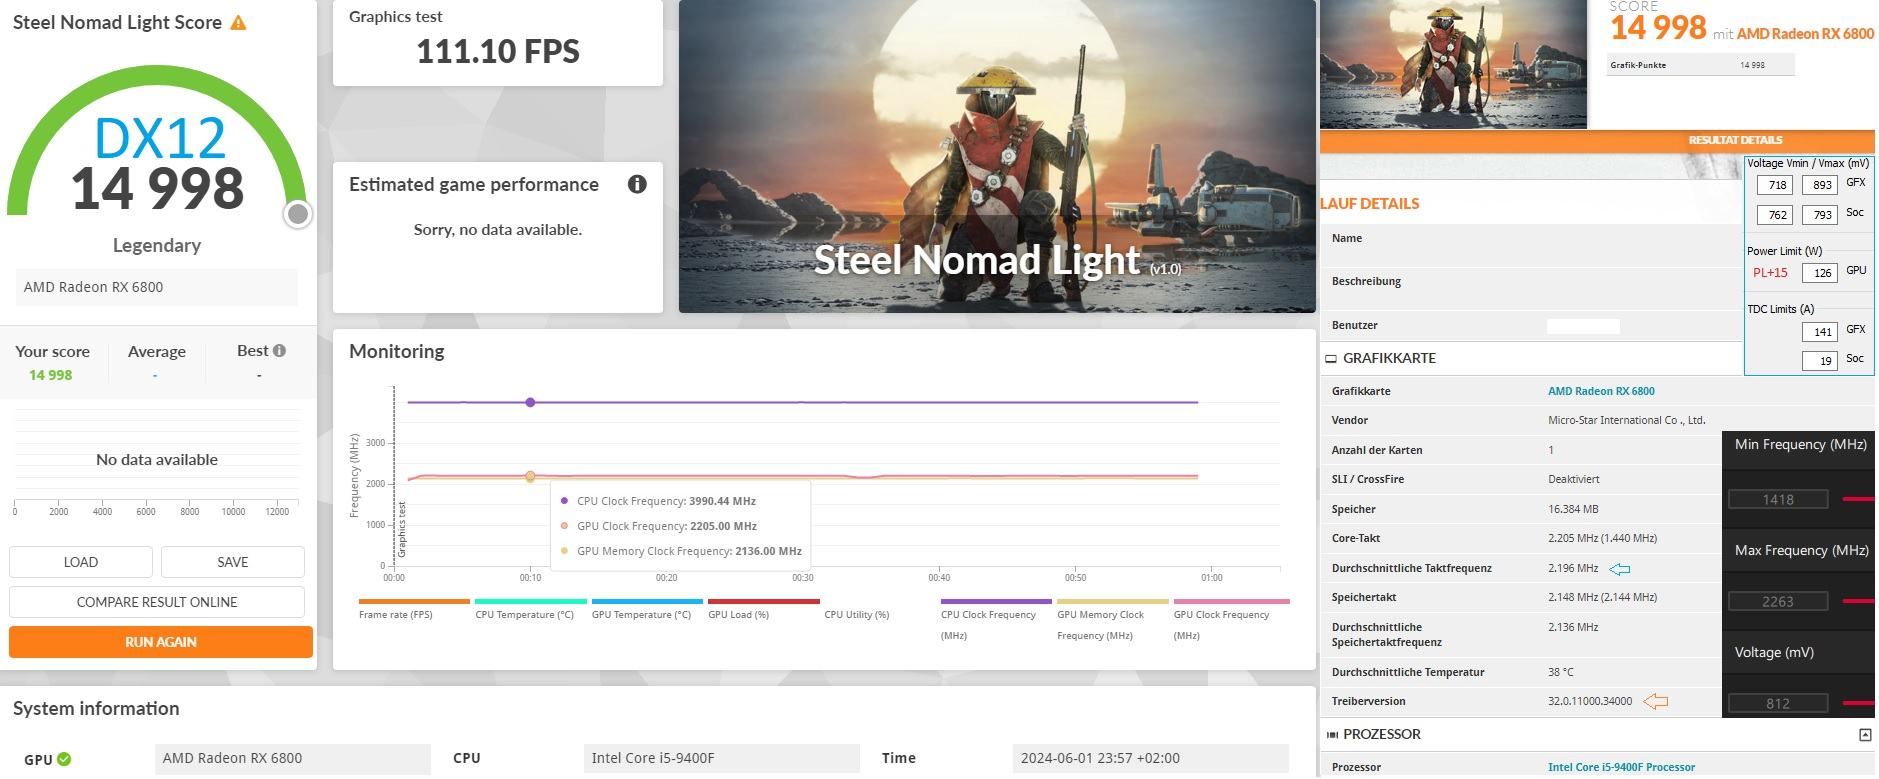1879x779 pixels.
Task: Click the LAUF DETAILS heading
Action: [1369, 203]
